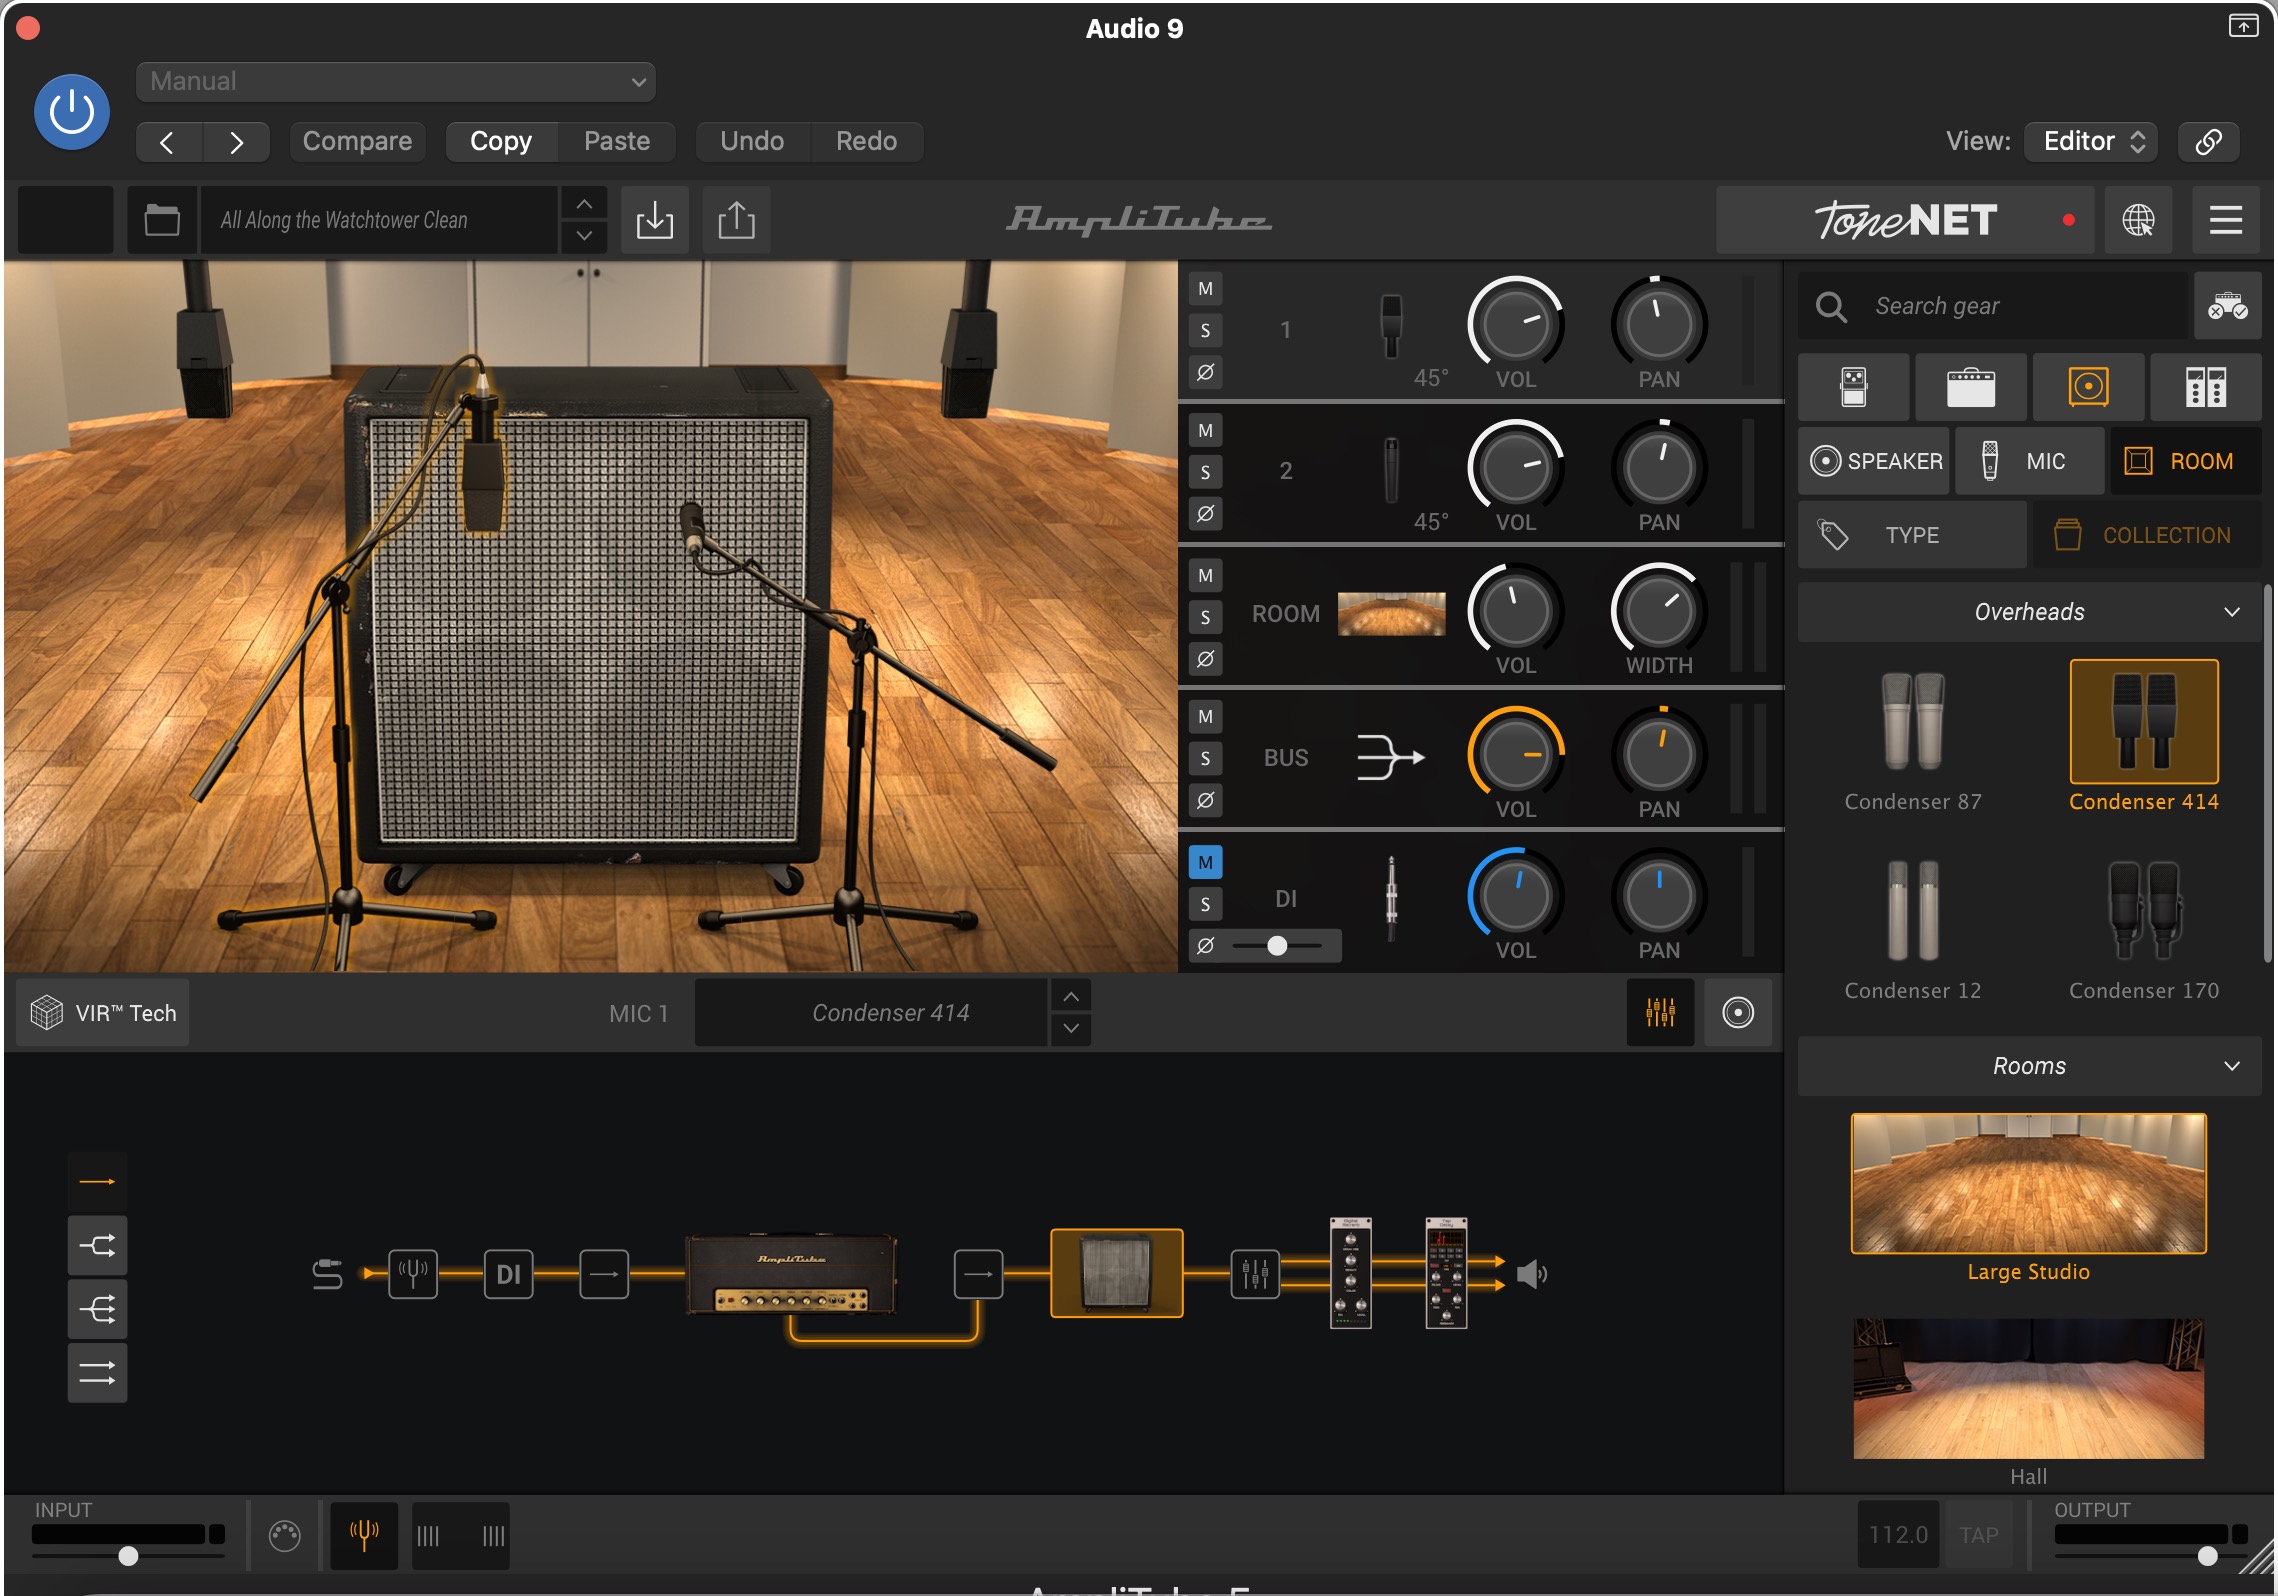Click the DI phase delay slider
2278x1596 pixels.
coord(1277,946)
